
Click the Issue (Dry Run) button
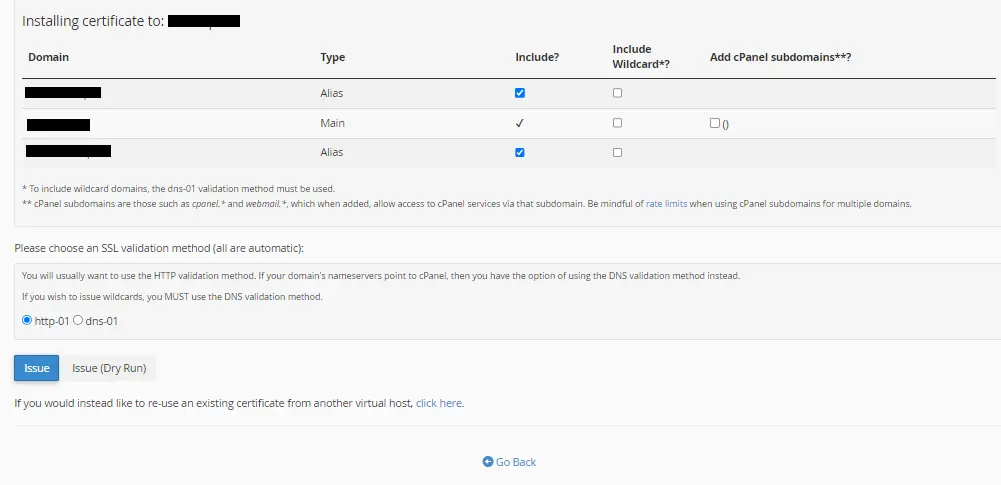109,368
